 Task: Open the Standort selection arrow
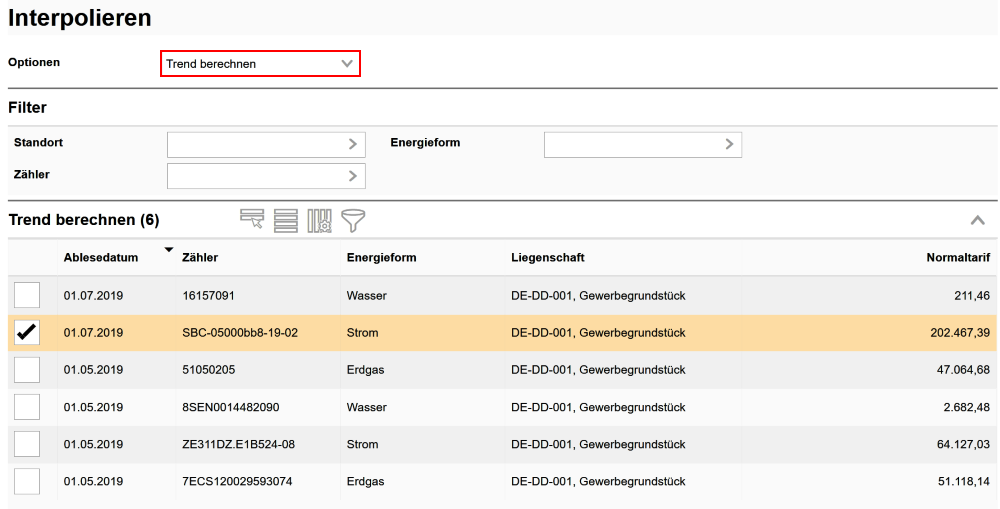pyautogui.click(x=353, y=145)
